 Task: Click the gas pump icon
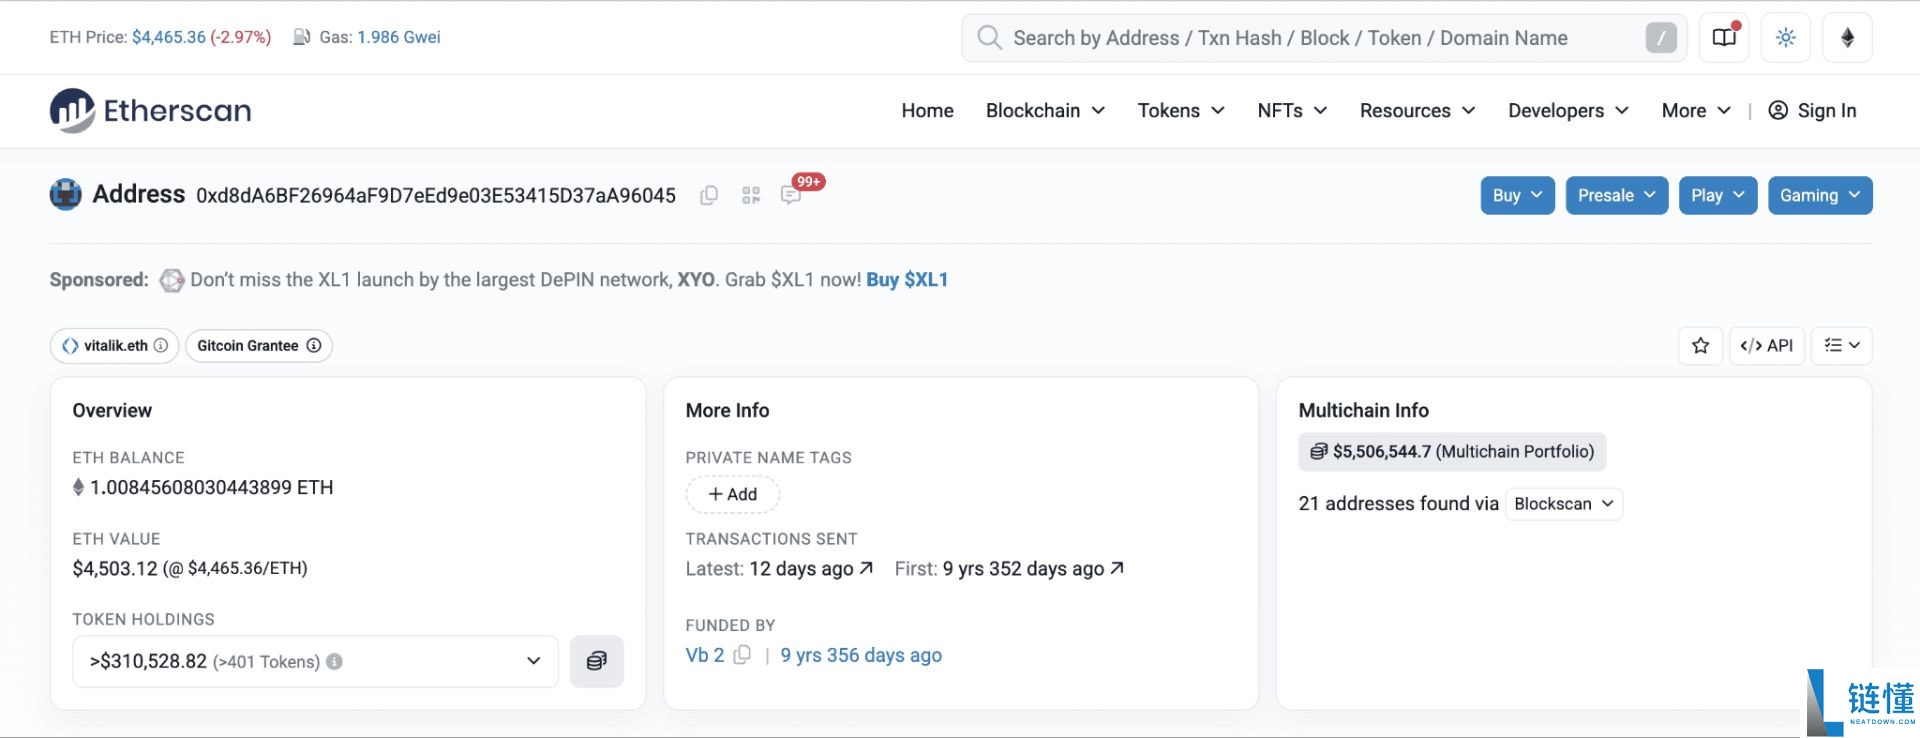point(301,37)
